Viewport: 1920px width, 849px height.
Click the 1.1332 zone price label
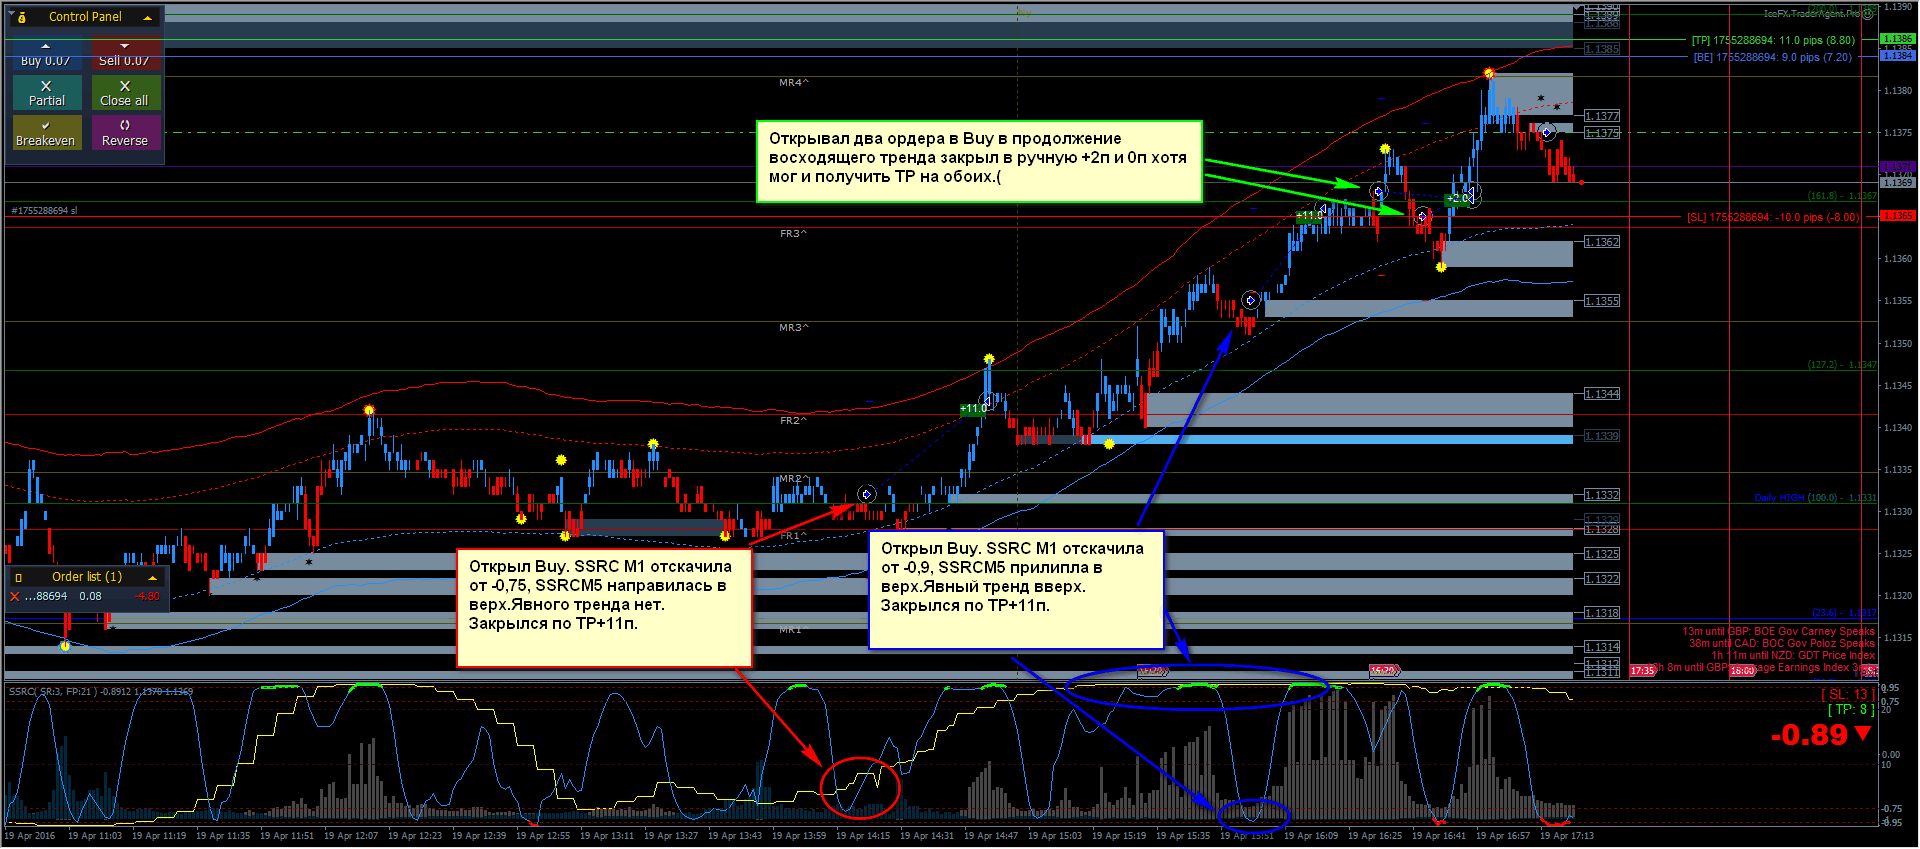coord(1602,495)
